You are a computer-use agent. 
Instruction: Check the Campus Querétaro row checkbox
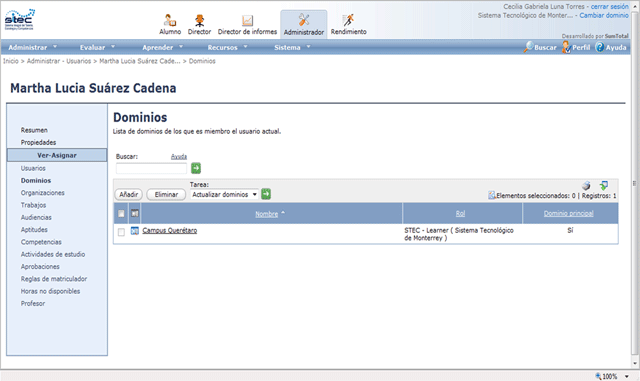(x=121, y=232)
